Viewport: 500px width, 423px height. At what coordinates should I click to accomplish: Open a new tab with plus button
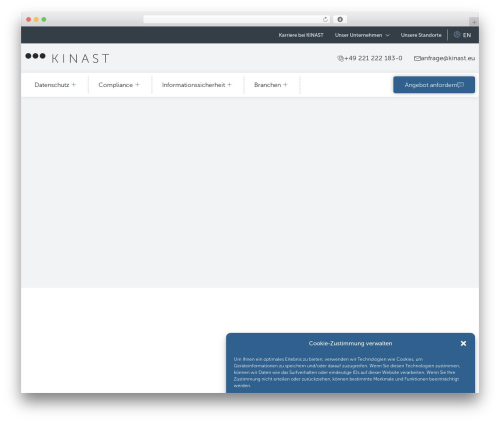[x=474, y=22]
